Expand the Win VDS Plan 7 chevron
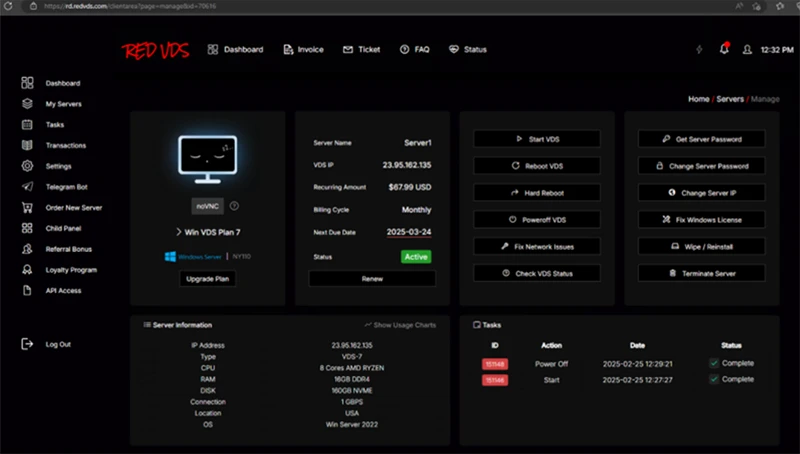The height and width of the screenshot is (454, 800). coord(177,231)
